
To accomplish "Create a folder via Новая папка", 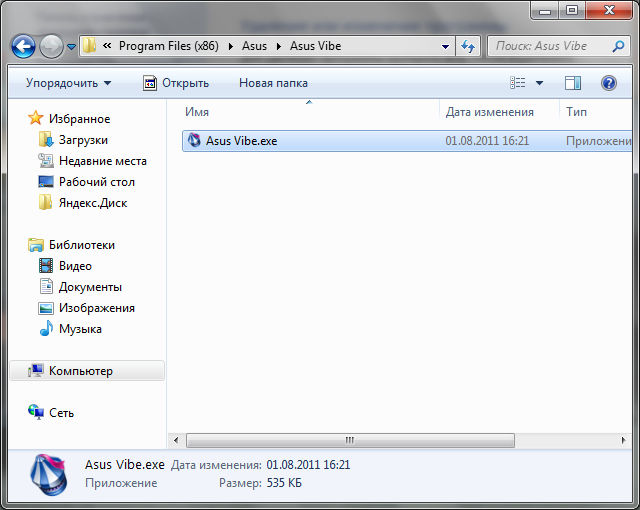I will click(x=273, y=83).
